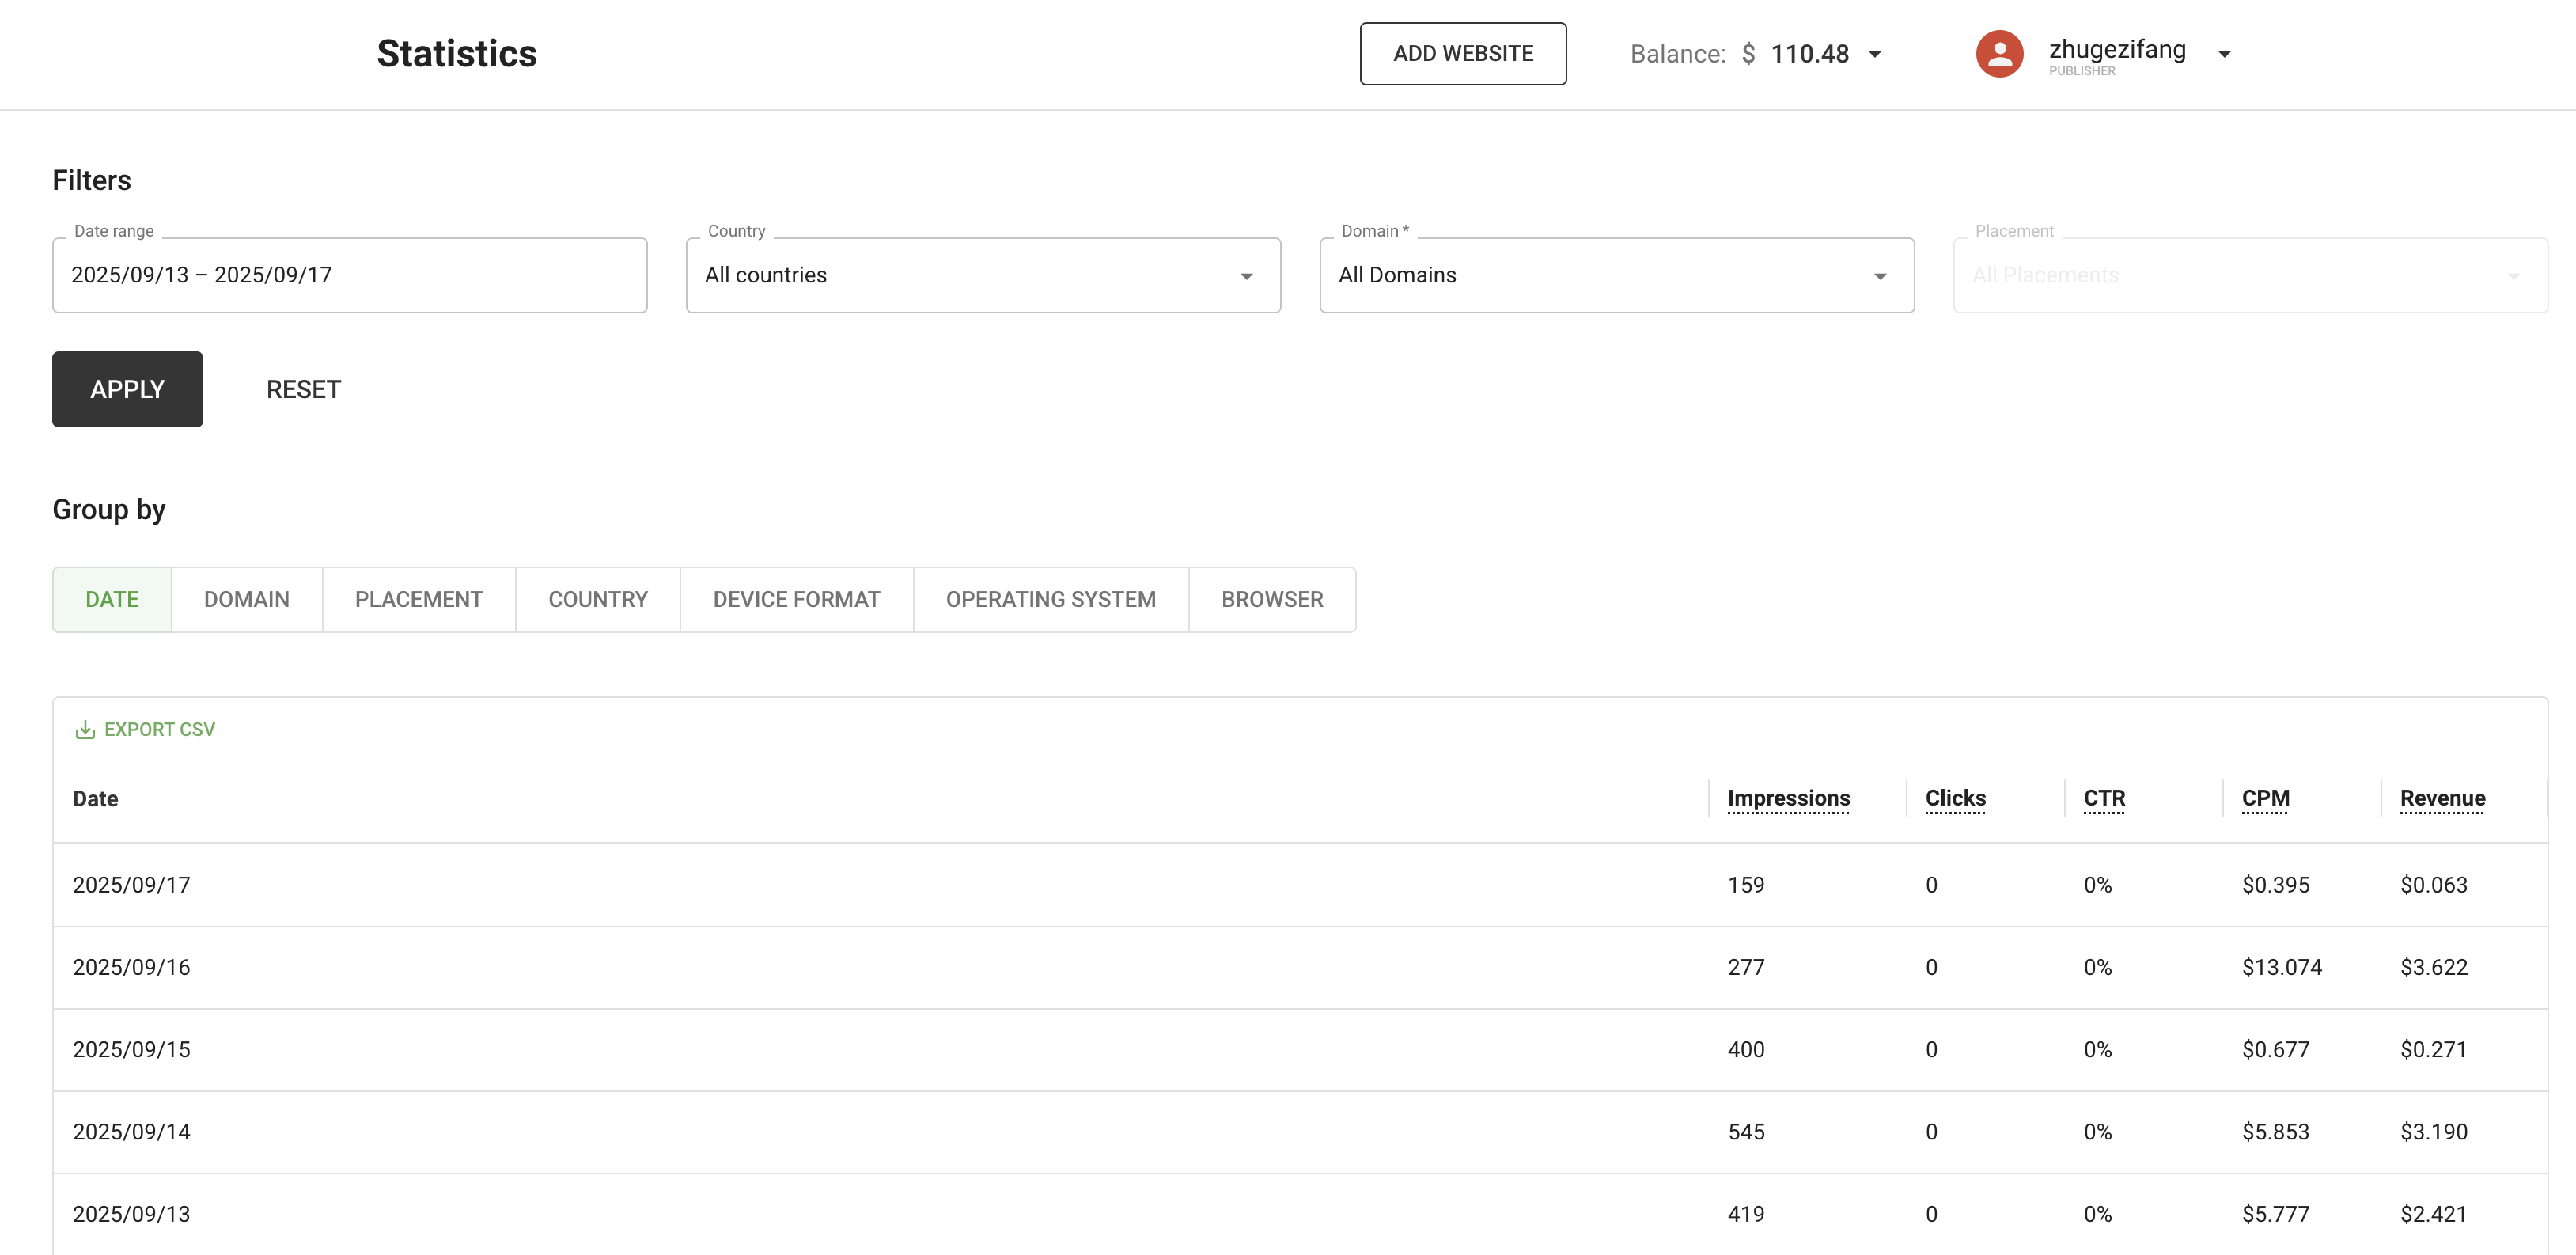Click the EXPORT CSV link
This screenshot has height=1255, width=2576.
coord(159,730)
